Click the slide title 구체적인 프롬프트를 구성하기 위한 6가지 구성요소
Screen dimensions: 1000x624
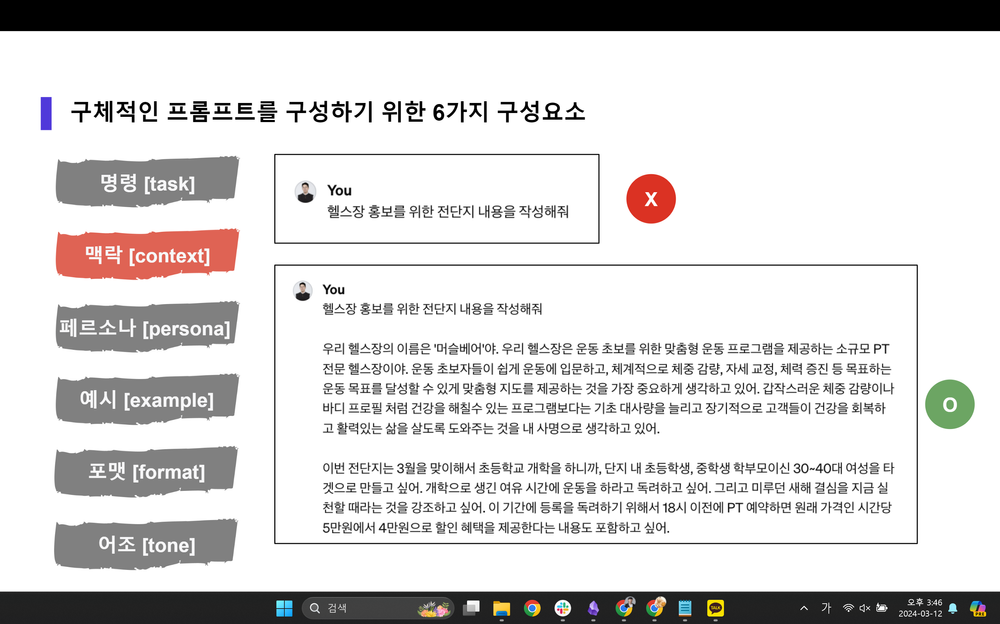[327, 112]
